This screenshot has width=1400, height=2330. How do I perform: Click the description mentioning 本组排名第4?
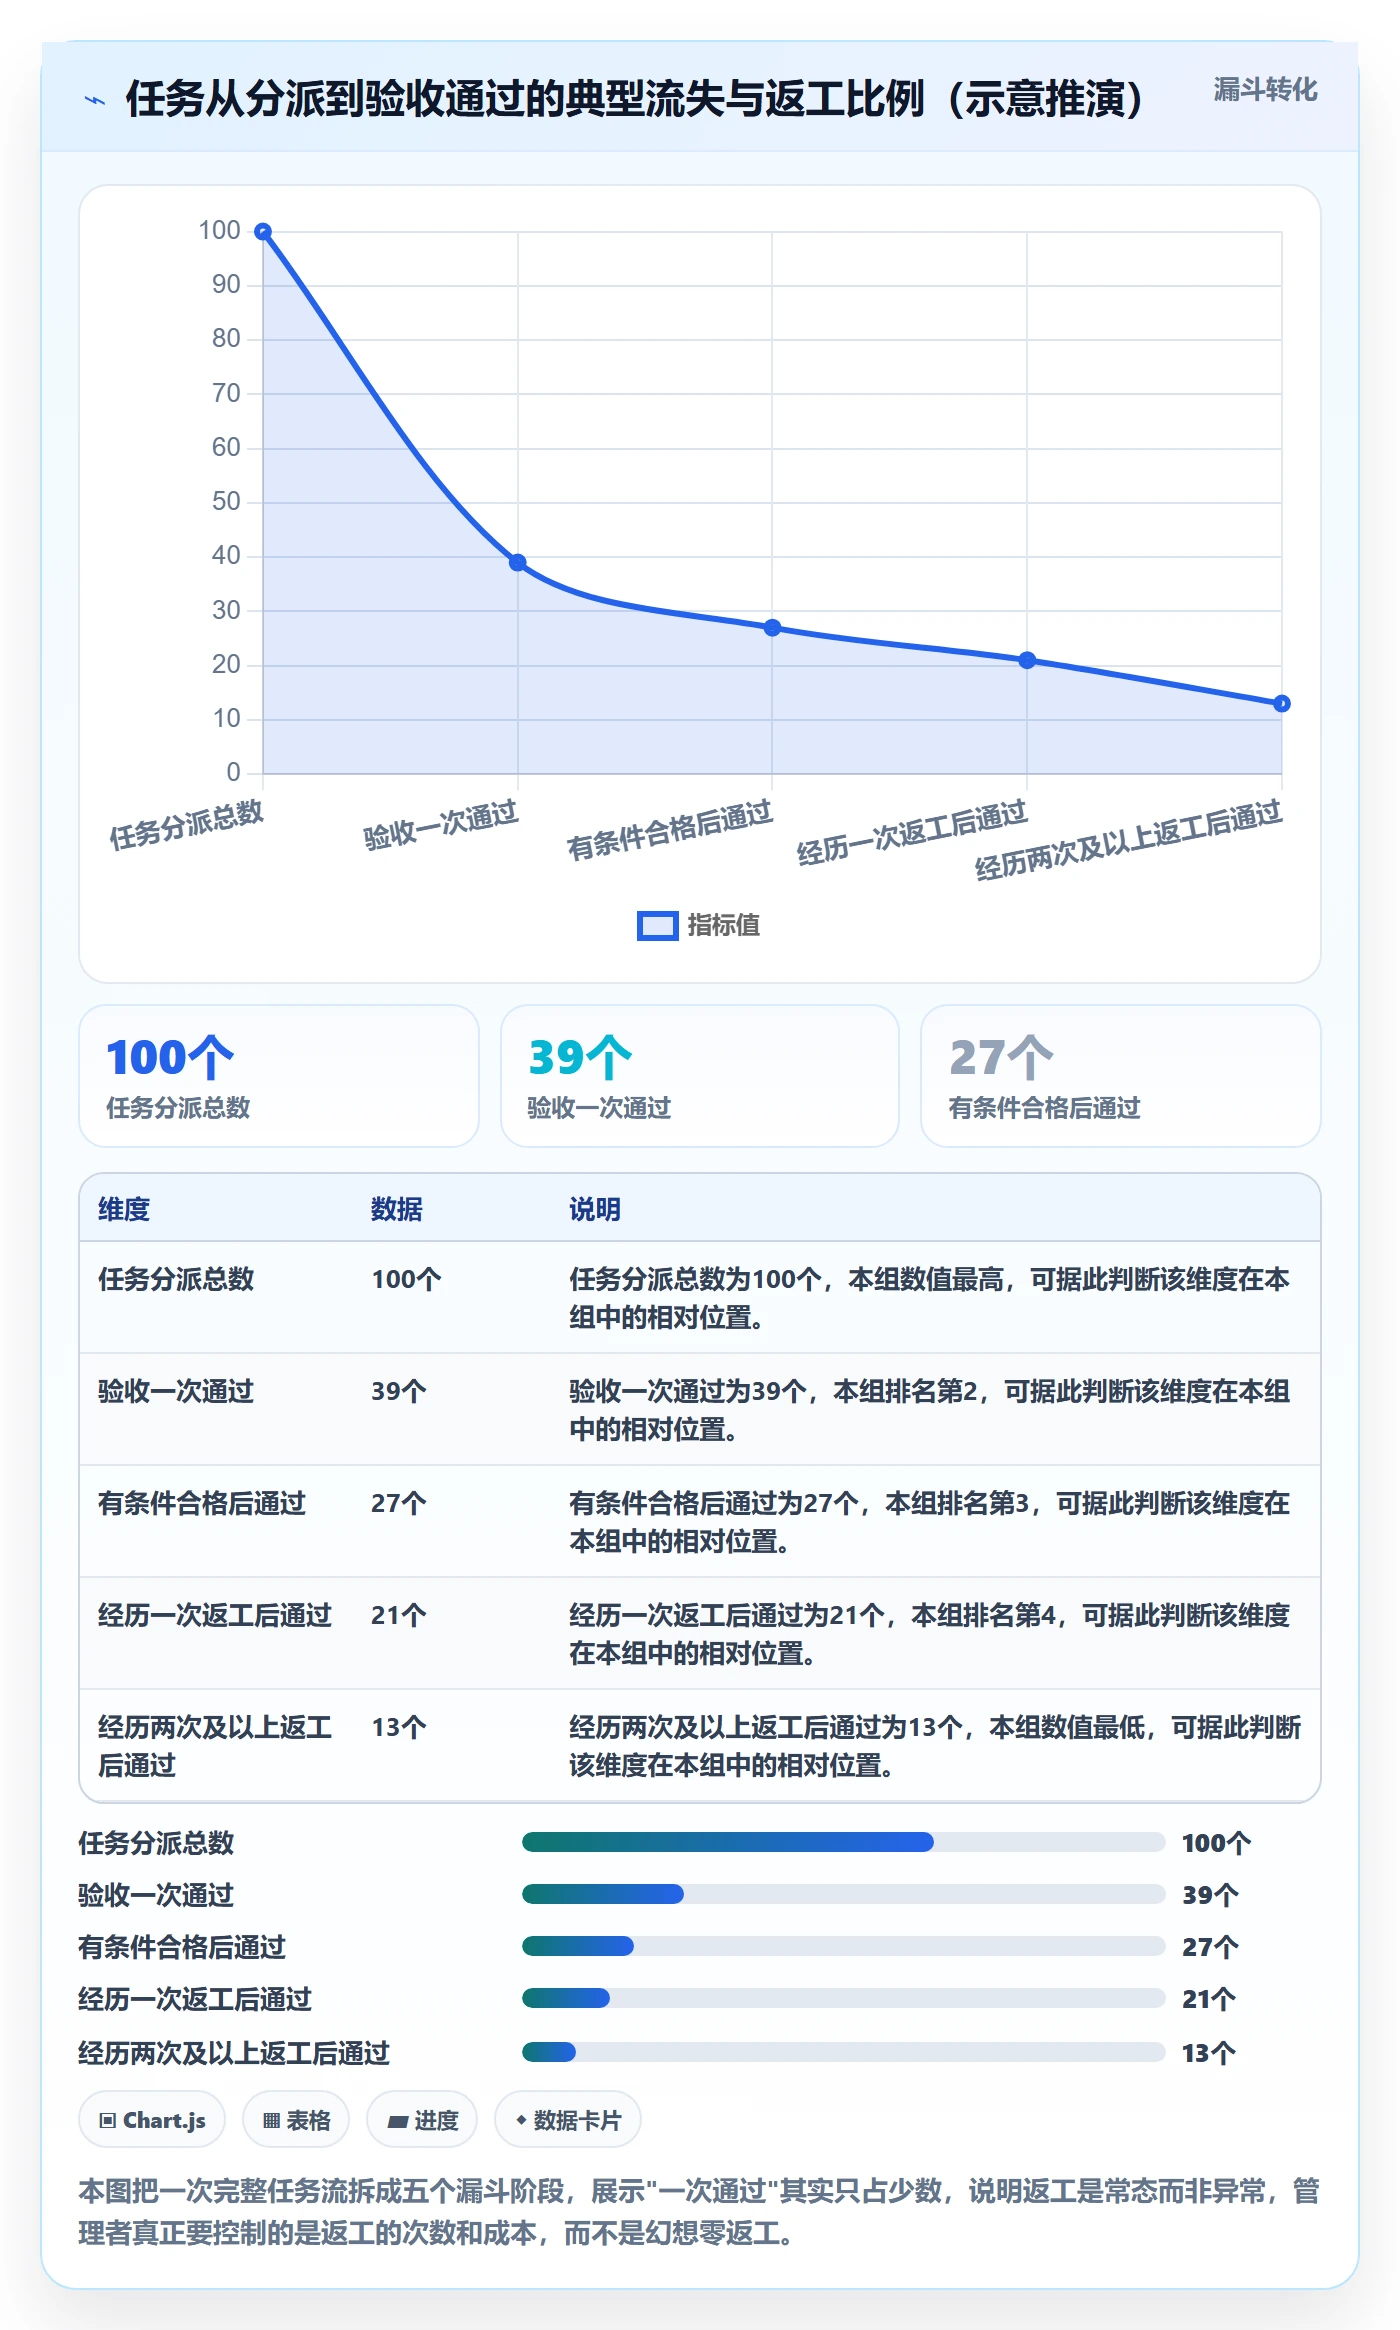tap(930, 1634)
